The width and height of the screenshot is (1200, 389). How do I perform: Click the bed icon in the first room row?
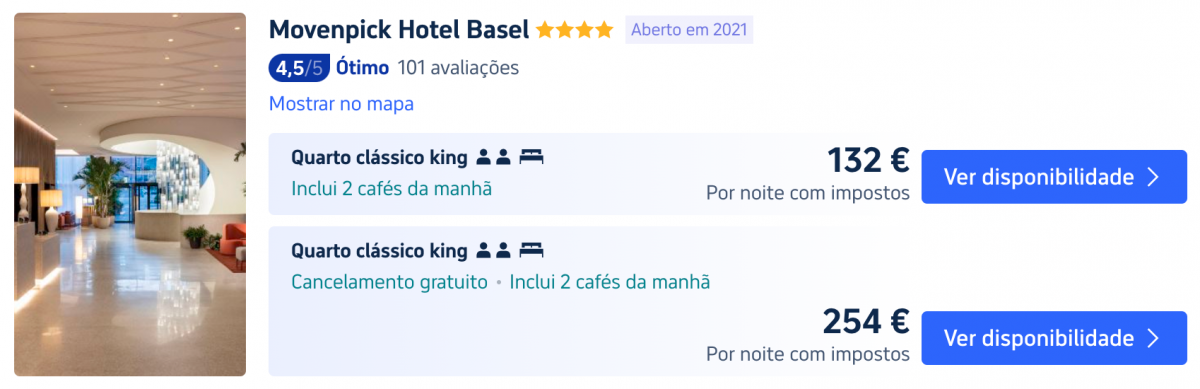tap(531, 157)
